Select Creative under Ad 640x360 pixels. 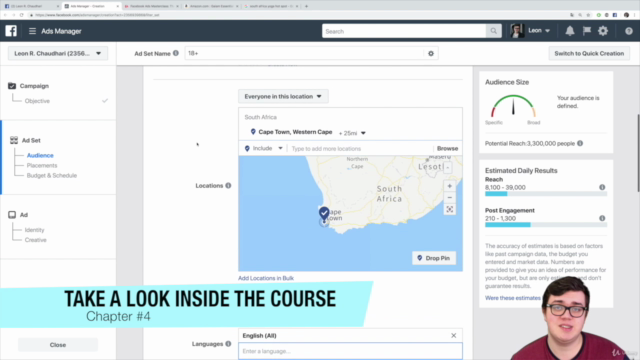point(36,240)
